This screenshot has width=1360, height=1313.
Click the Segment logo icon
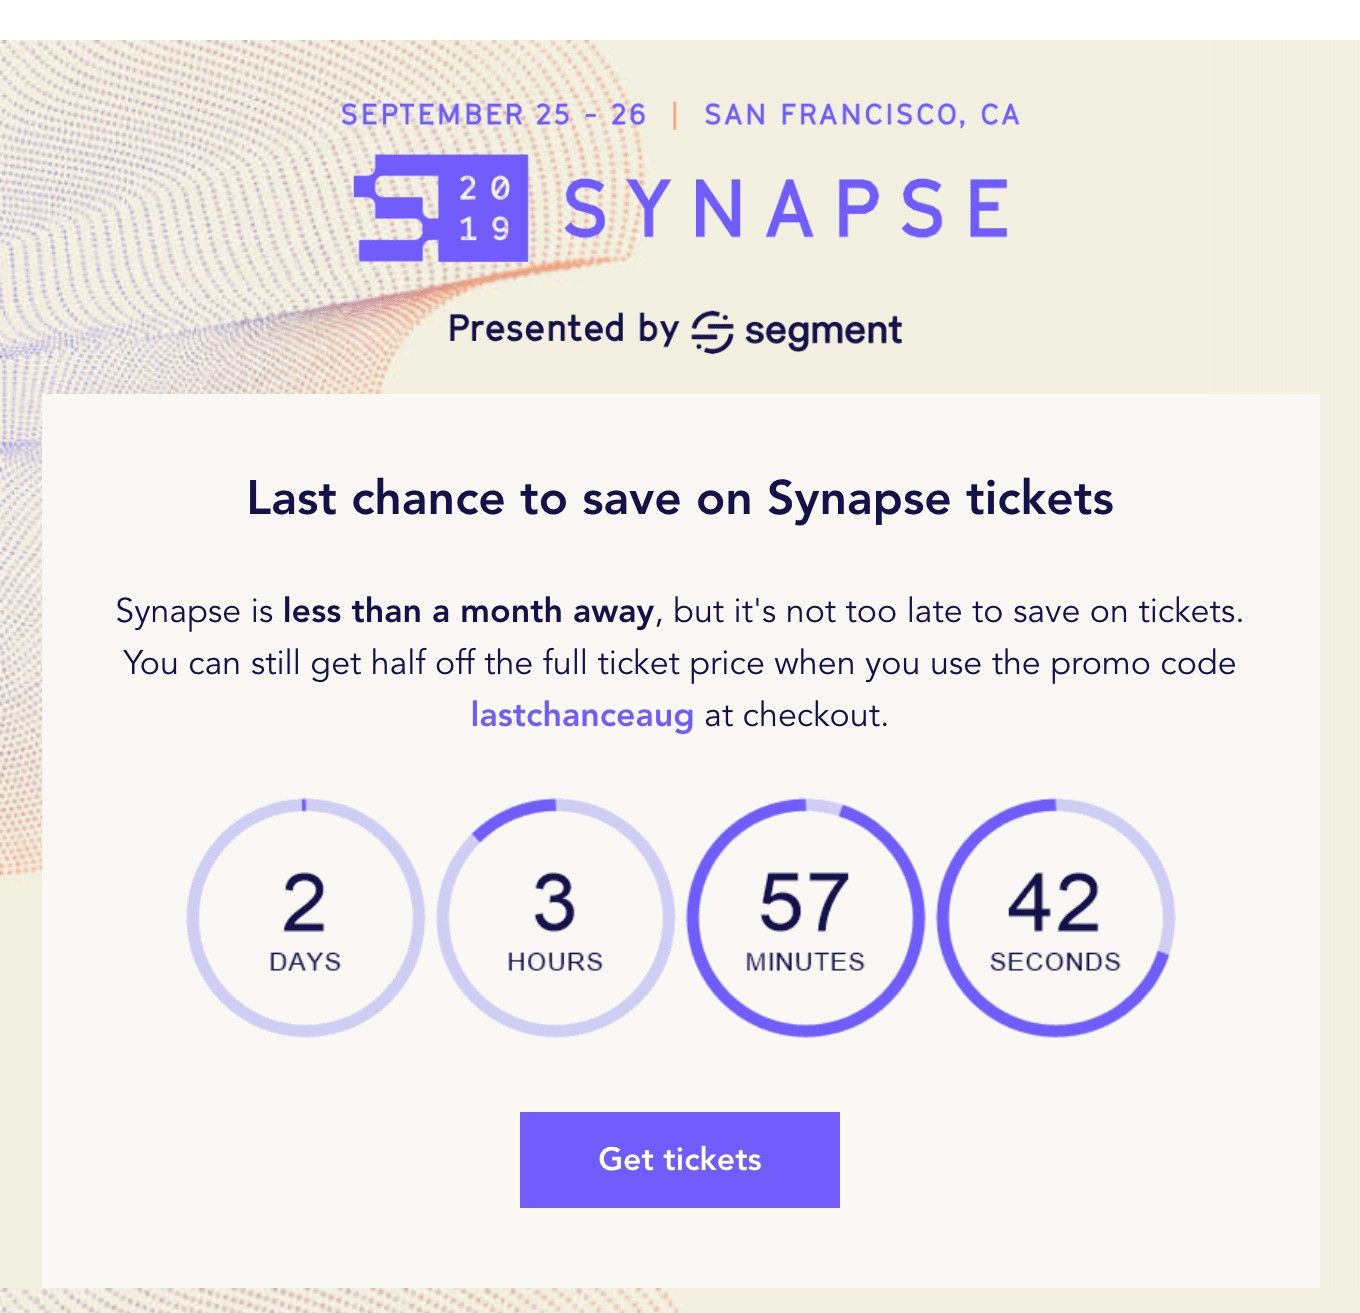712,331
